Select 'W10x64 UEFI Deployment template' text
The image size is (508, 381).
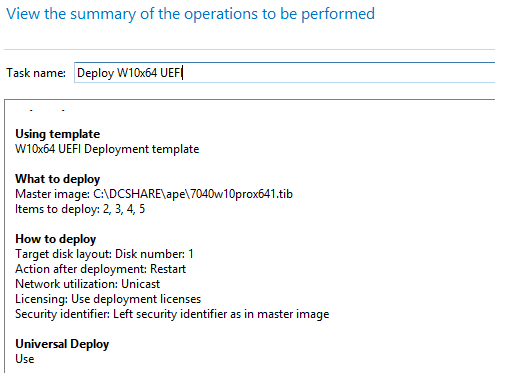[107, 149]
